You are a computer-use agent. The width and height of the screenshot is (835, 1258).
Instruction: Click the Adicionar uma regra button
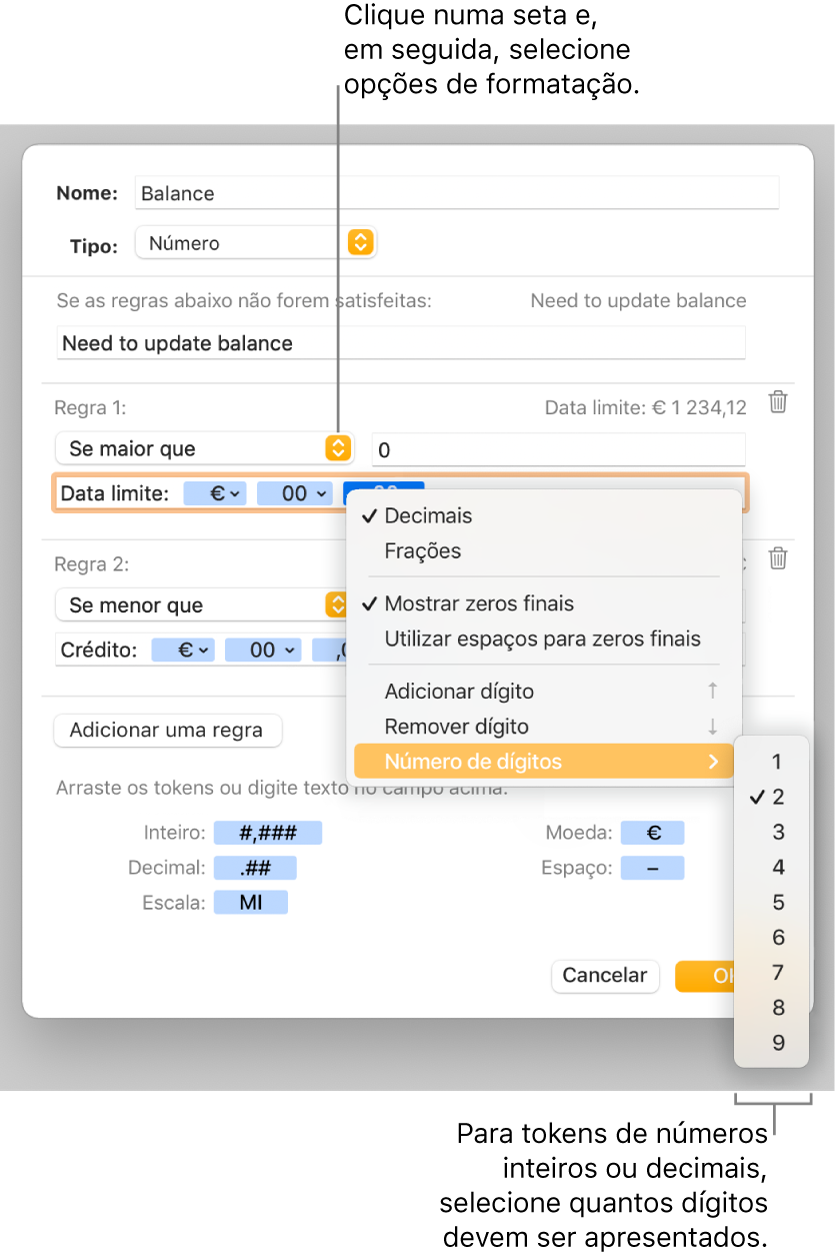coord(167,730)
